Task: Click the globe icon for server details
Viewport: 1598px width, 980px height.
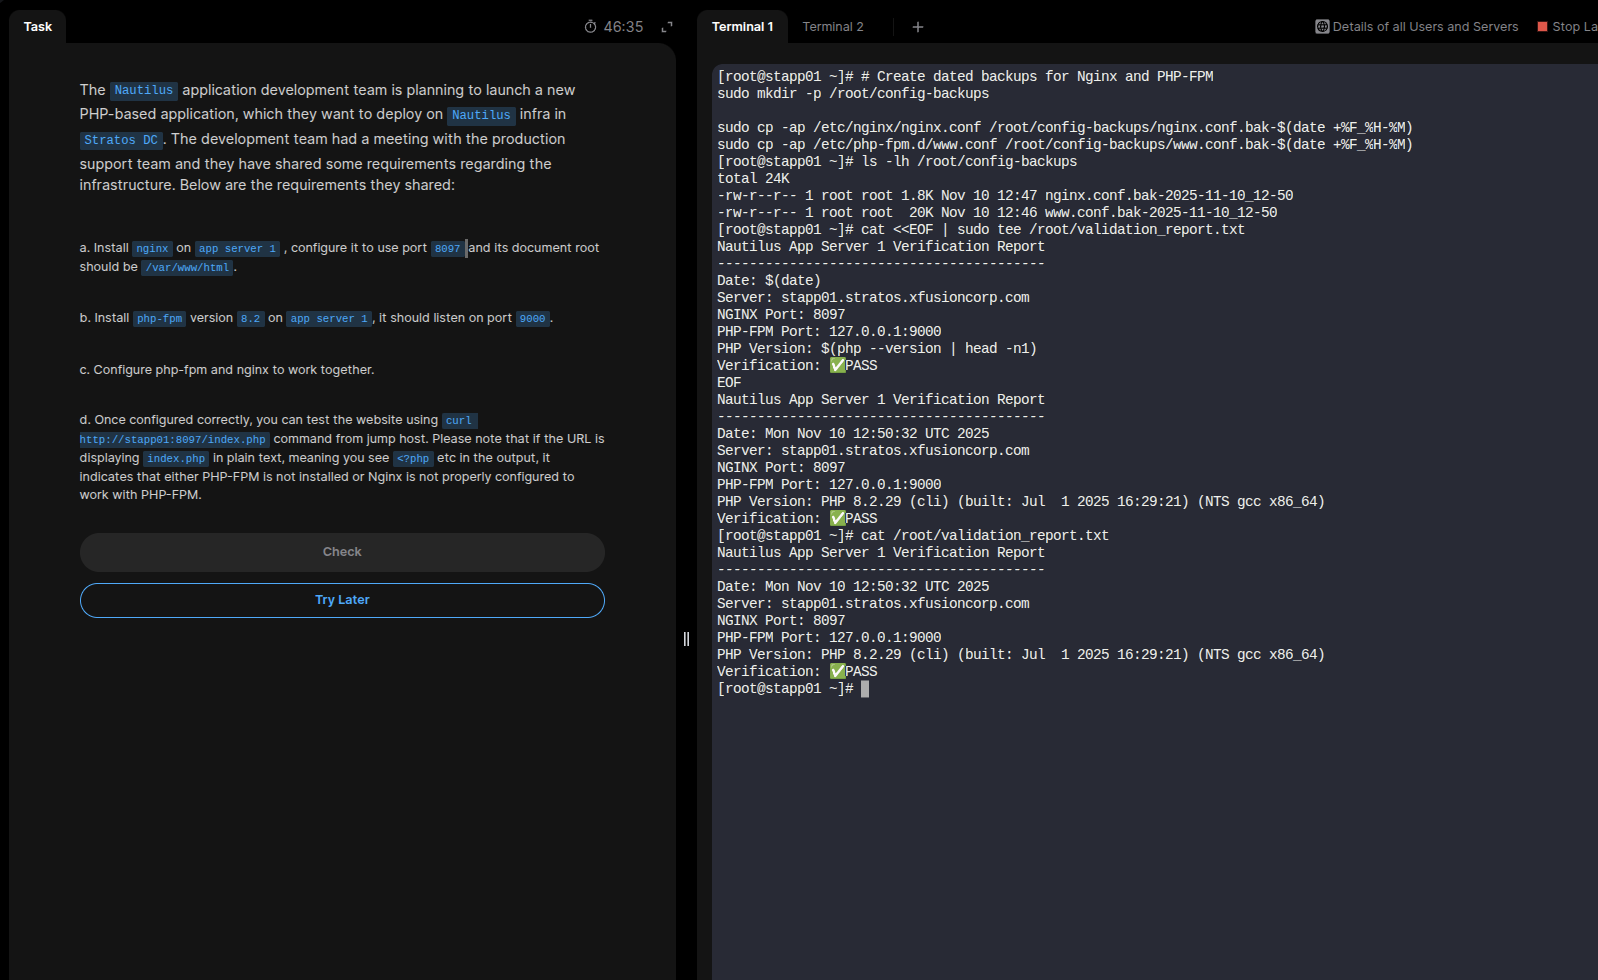Action: click(x=1322, y=27)
